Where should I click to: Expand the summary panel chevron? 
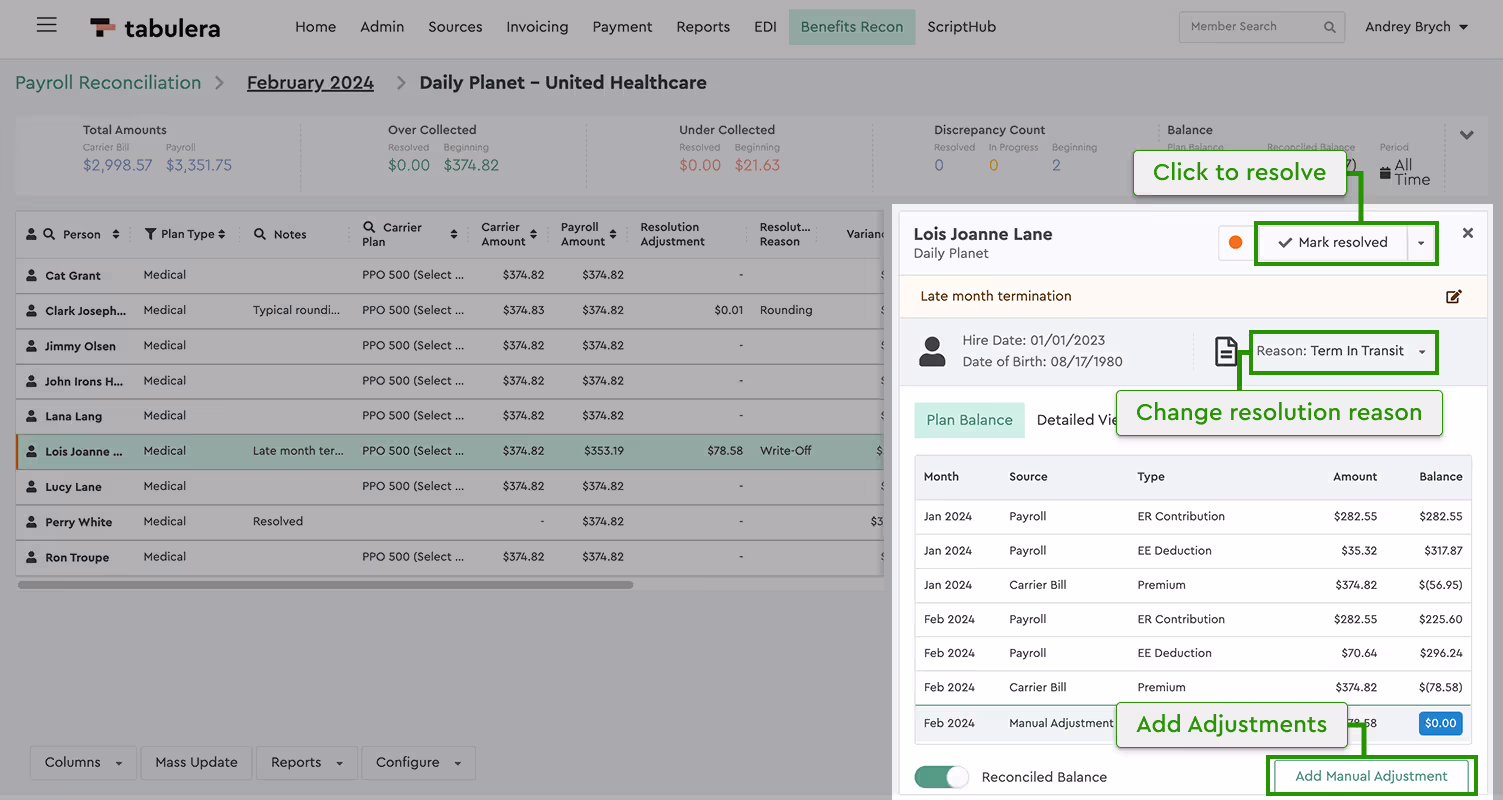tap(1467, 135)
